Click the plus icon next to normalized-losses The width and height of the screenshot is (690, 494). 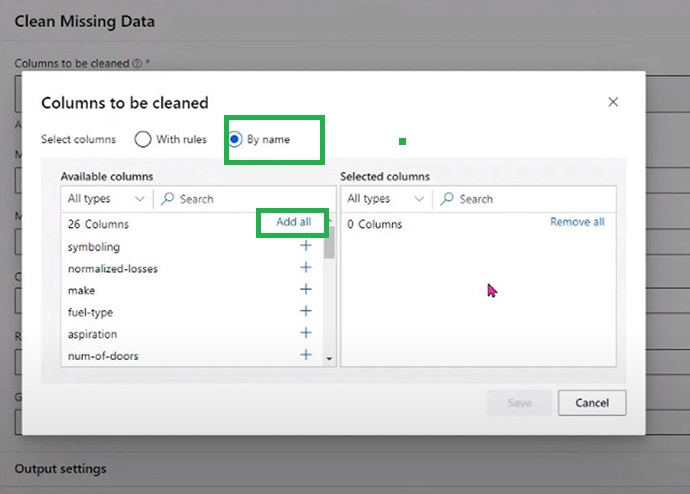click(306, 268)
